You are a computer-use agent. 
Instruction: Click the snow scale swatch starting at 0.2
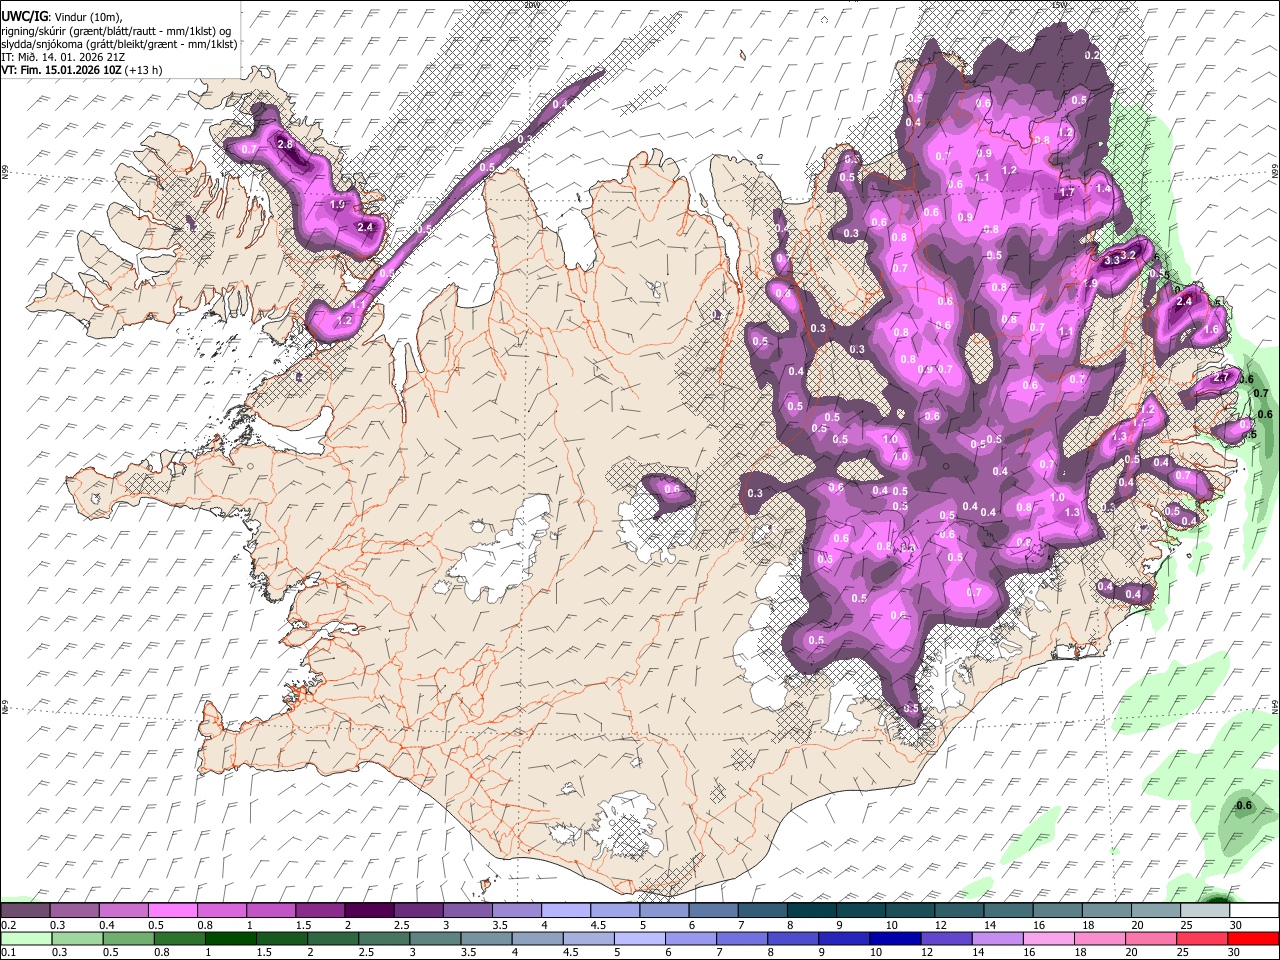25,910
